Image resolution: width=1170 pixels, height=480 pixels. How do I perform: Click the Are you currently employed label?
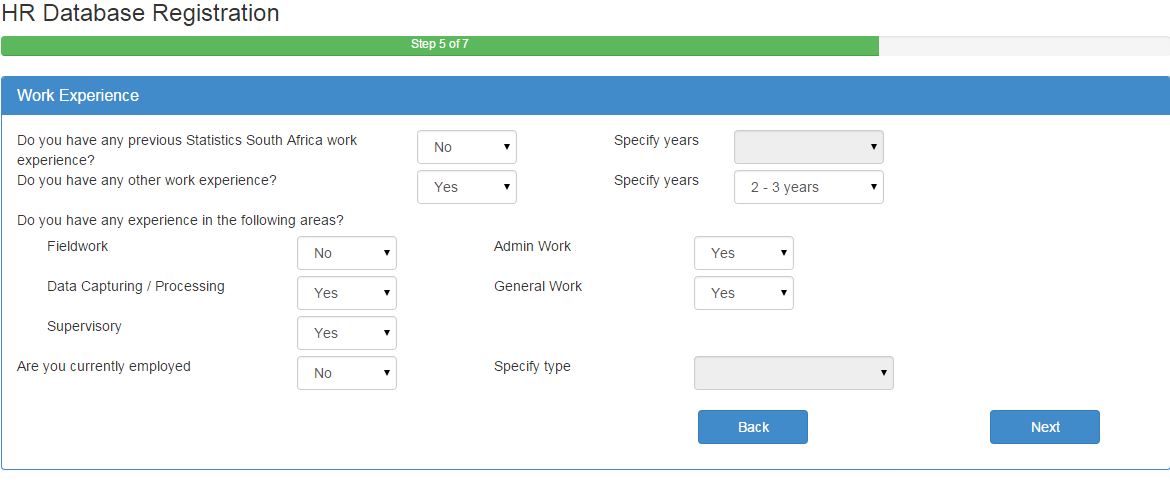tap(104, 367)
